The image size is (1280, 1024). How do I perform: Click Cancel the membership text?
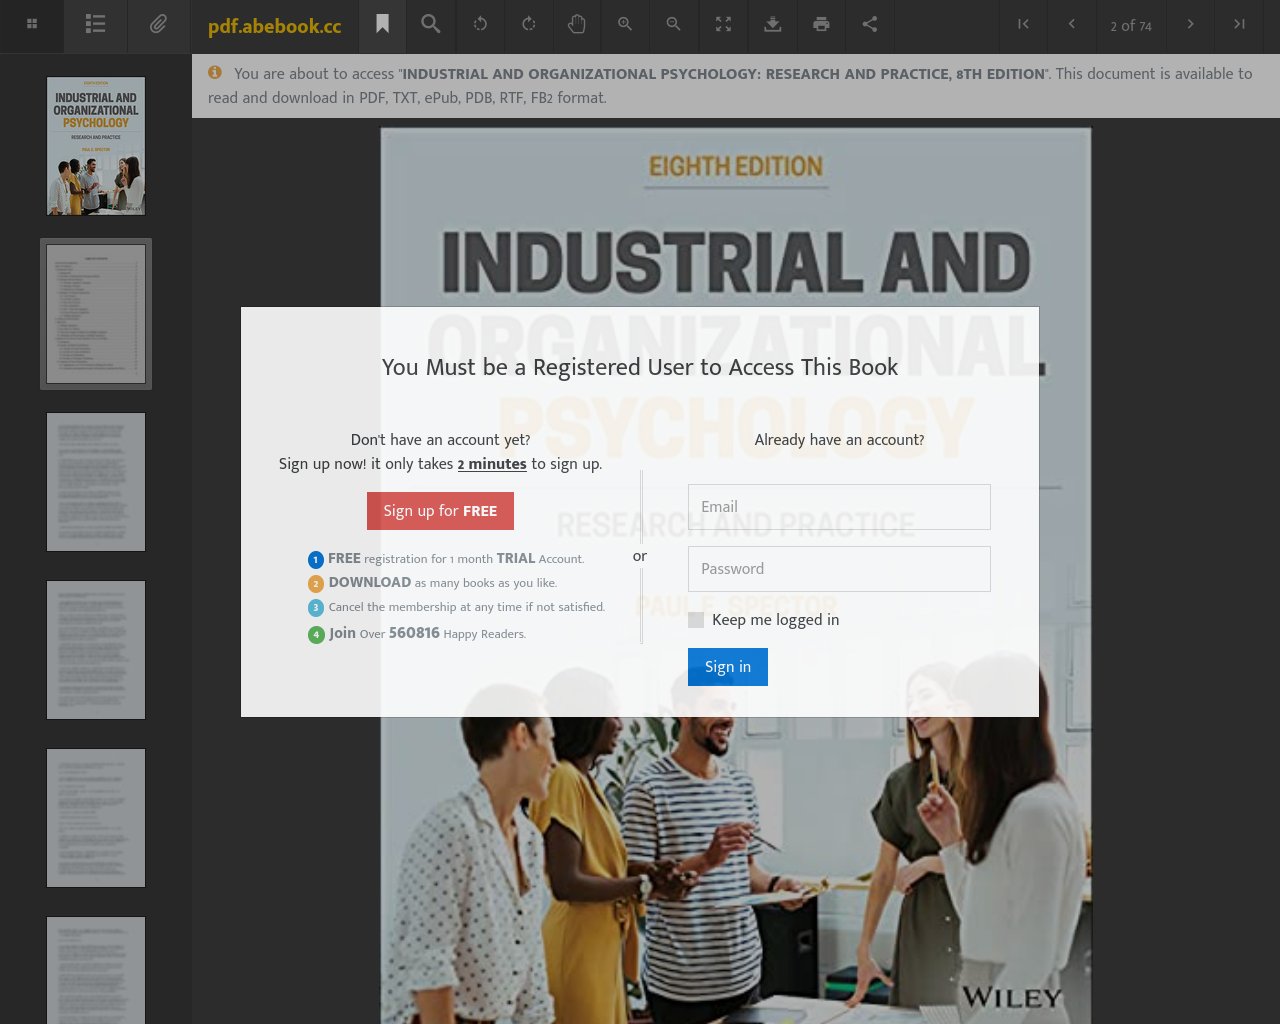coord(467,607)
